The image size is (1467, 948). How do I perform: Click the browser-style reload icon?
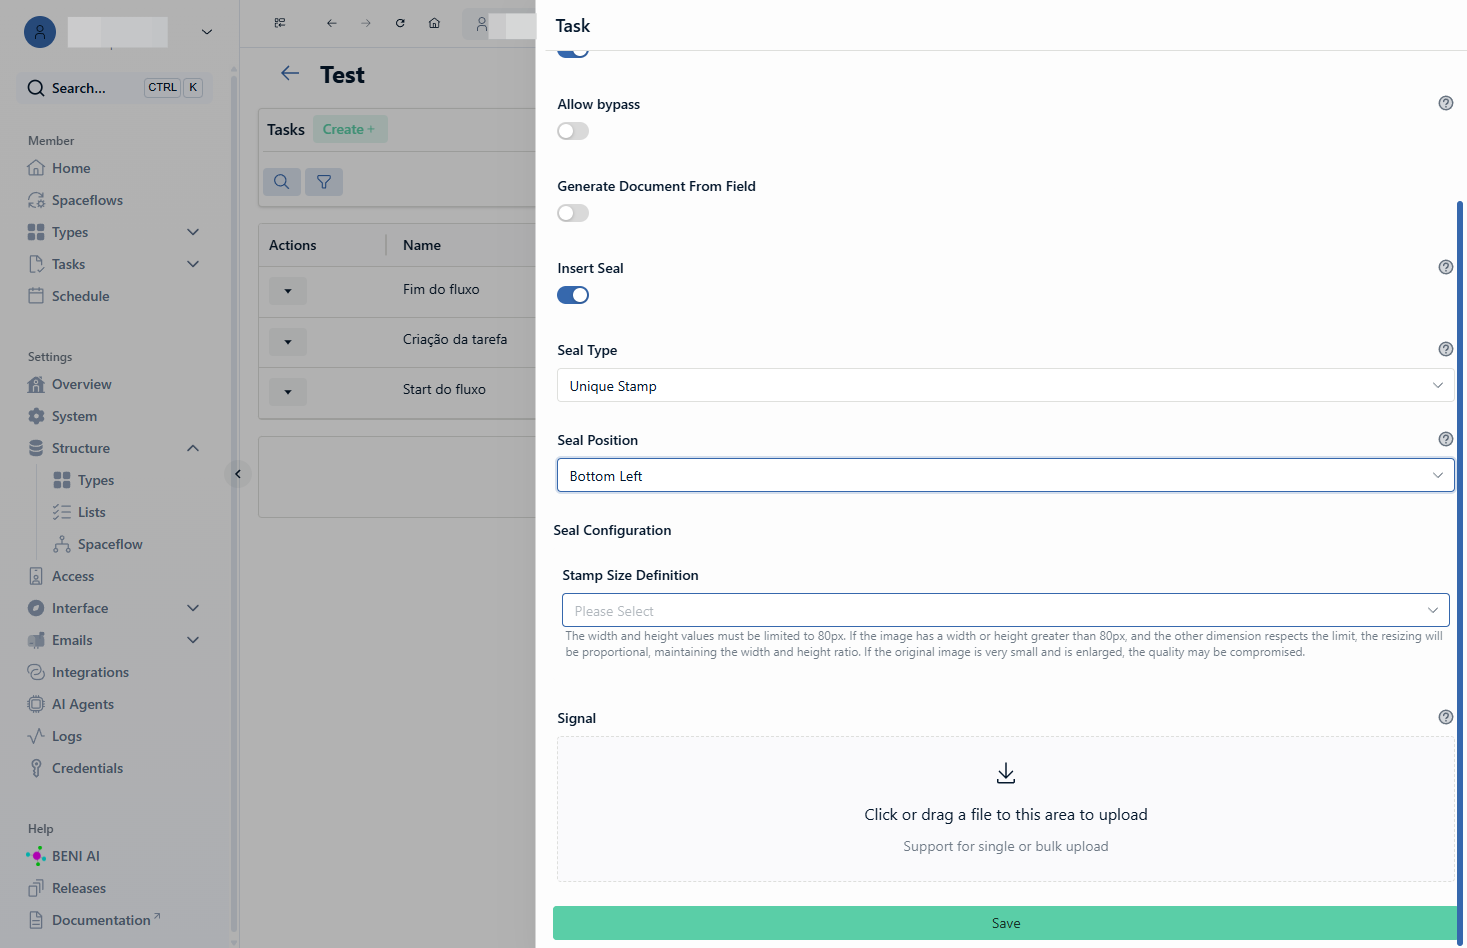400,23
